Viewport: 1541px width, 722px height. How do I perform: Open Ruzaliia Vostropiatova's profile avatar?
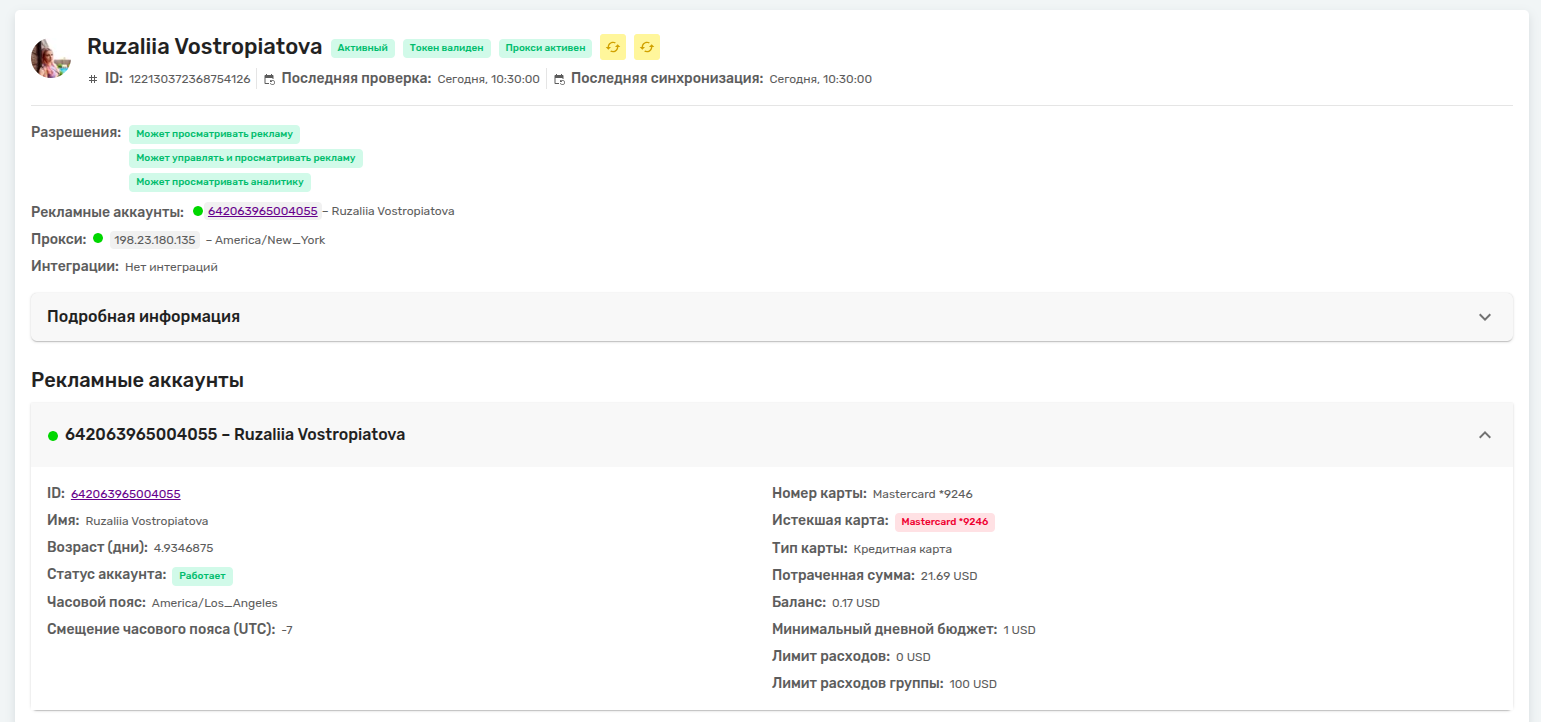pos(51,58)
